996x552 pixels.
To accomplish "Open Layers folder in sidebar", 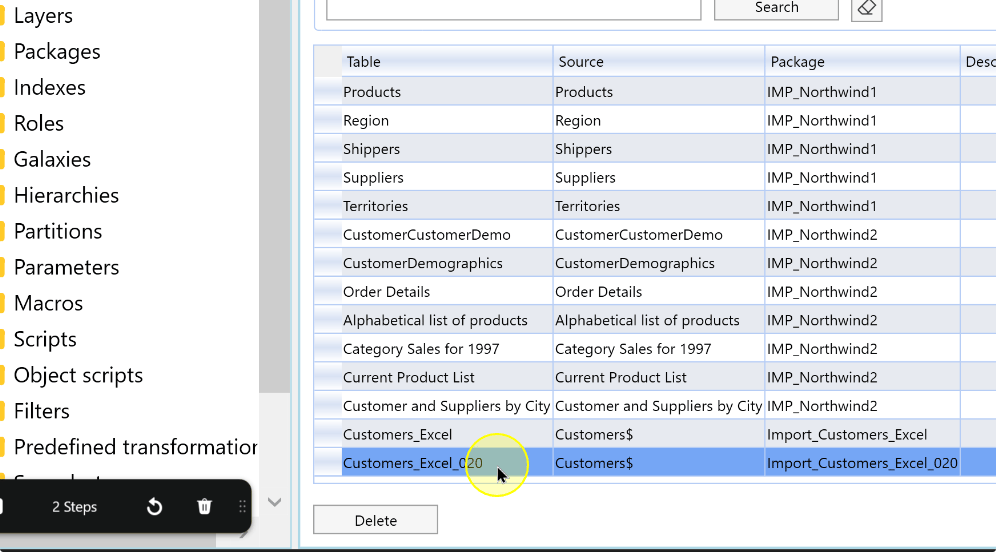I will pyautogui.click(x=43, y=16).
